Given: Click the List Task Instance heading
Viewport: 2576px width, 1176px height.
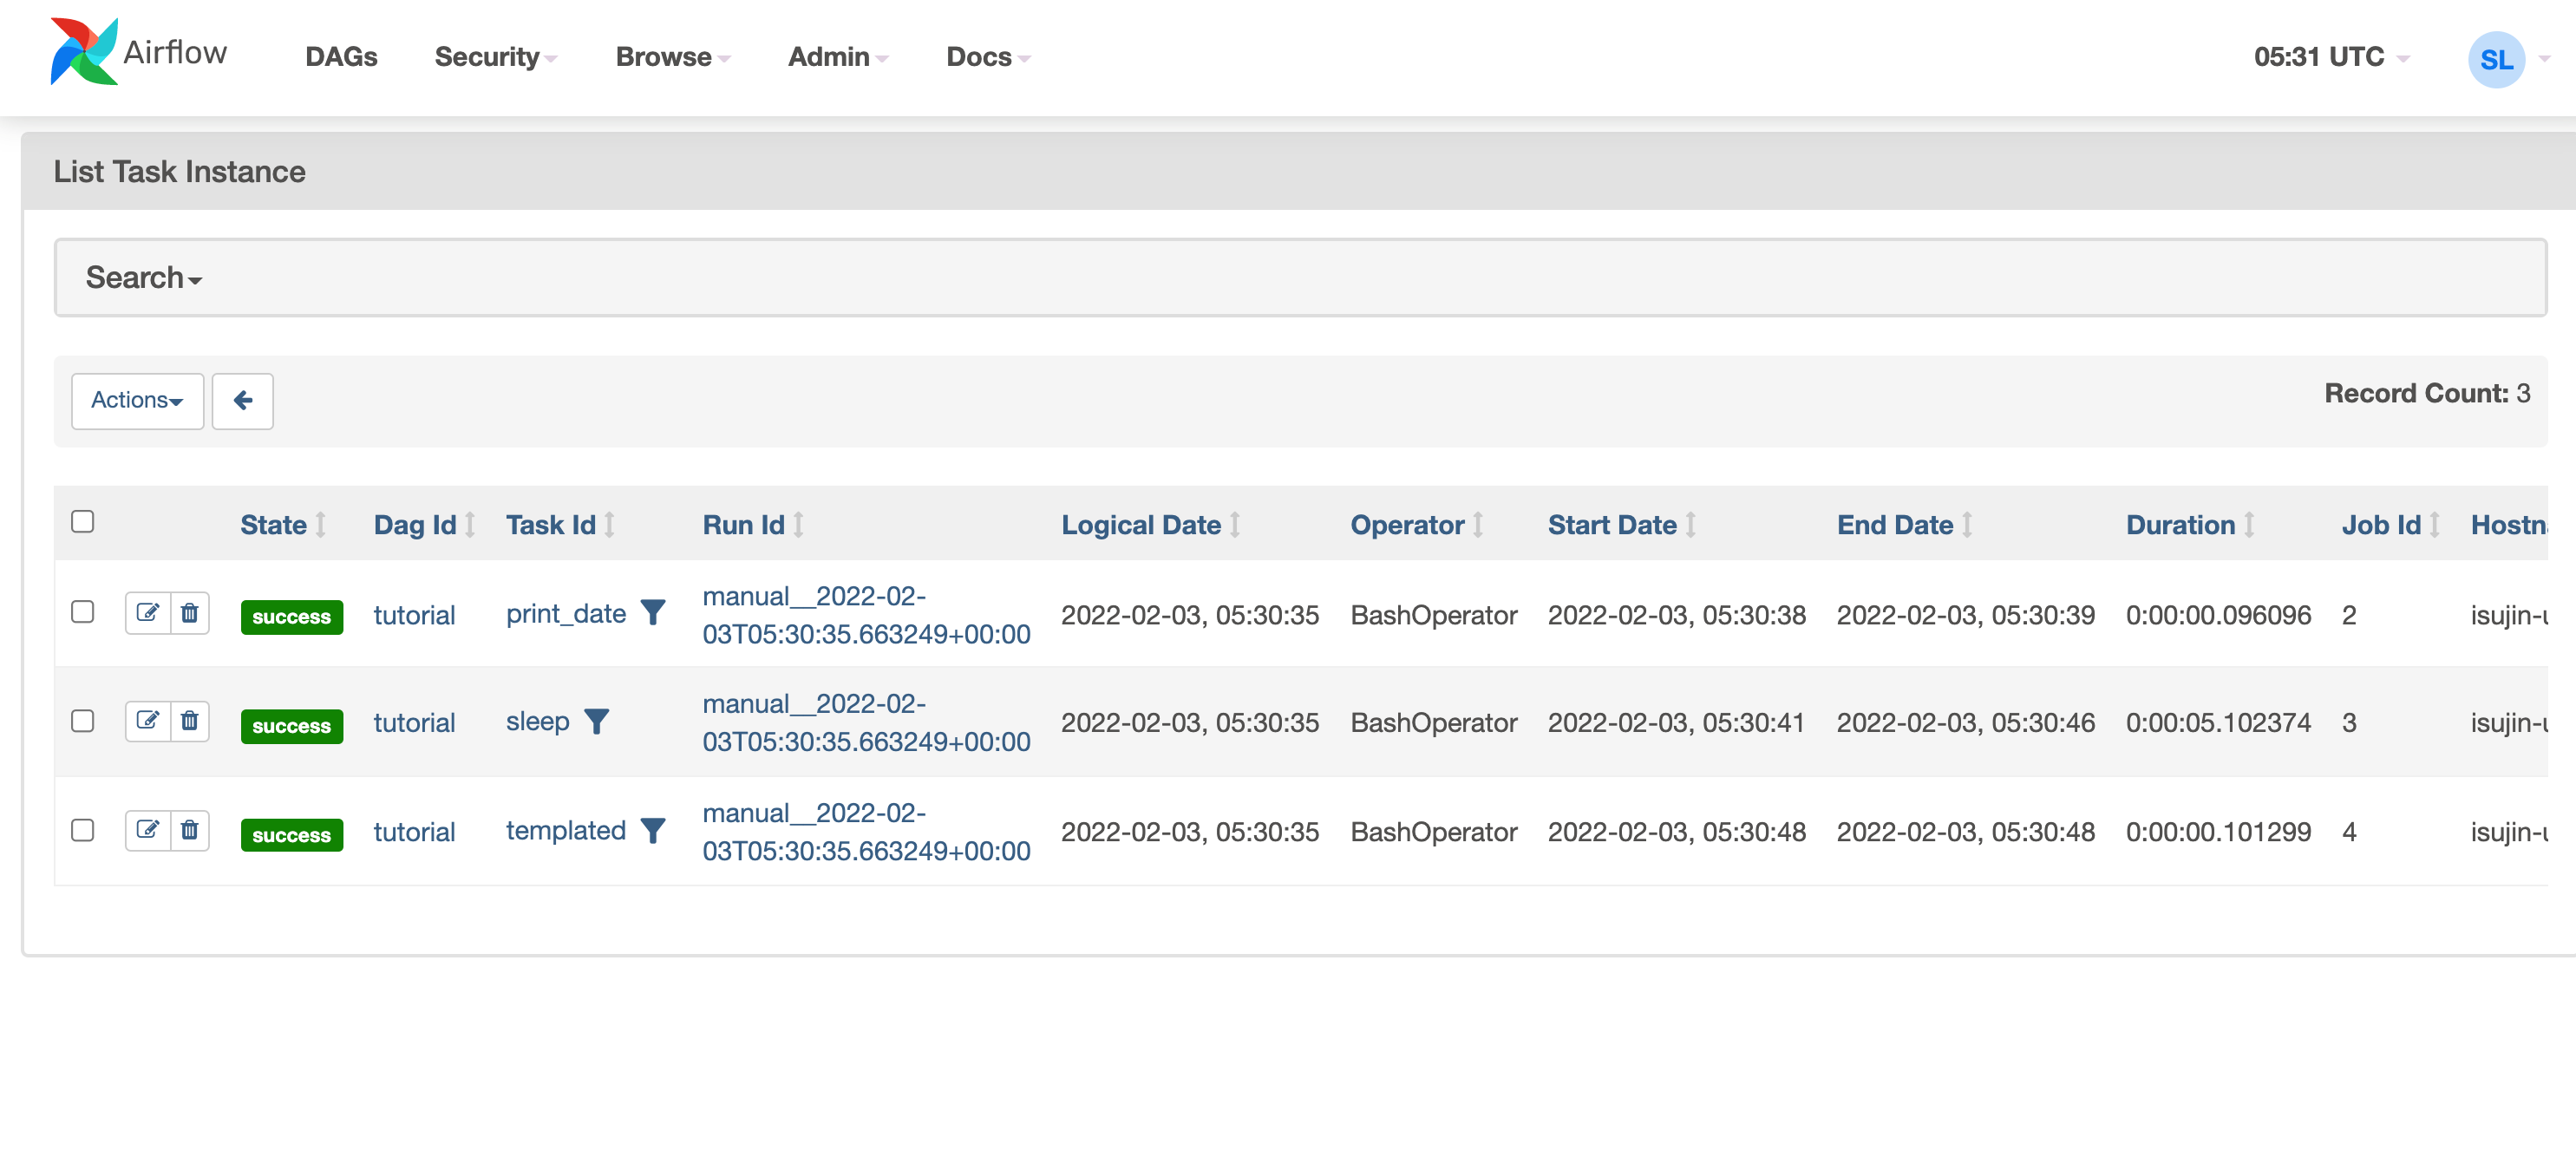Looking at the screenshot, I should tap(180, 171).
